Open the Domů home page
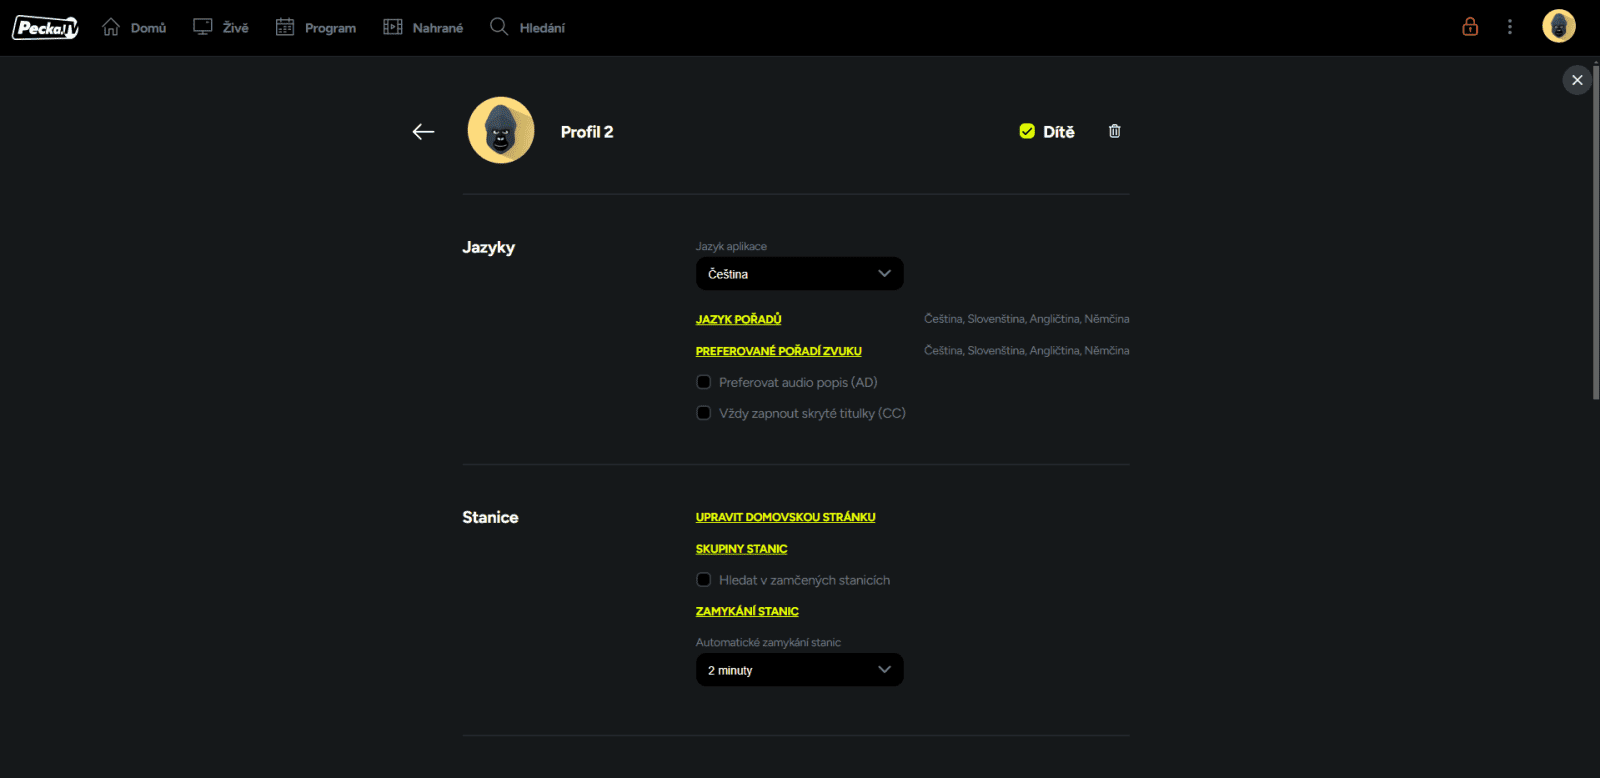Viewport: 1600px width, 778px height. [134, 28]
